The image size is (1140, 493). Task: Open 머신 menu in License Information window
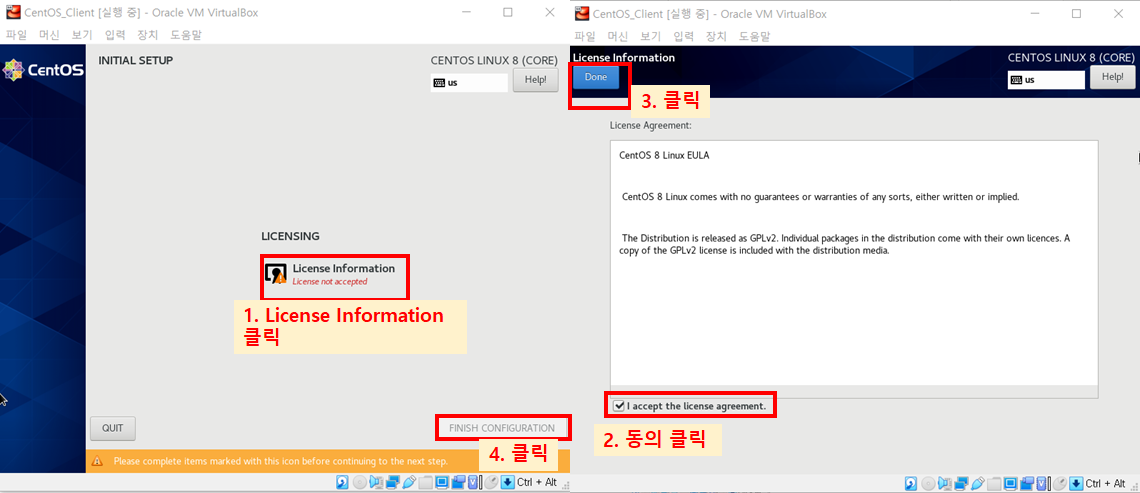pos(617,36)
